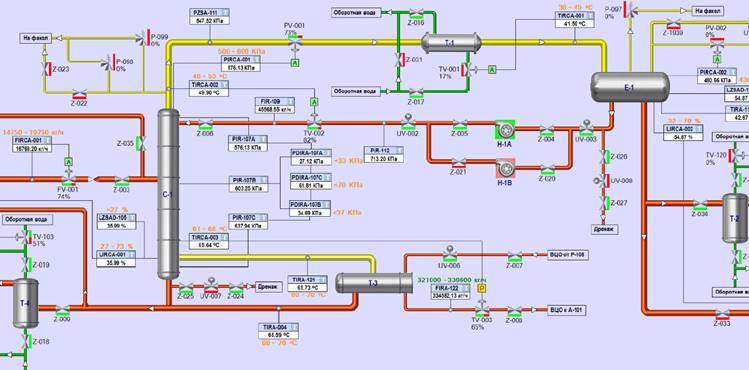Click the ВЦО к А-101 destination label
749x370 pixels.
(566, 310)
